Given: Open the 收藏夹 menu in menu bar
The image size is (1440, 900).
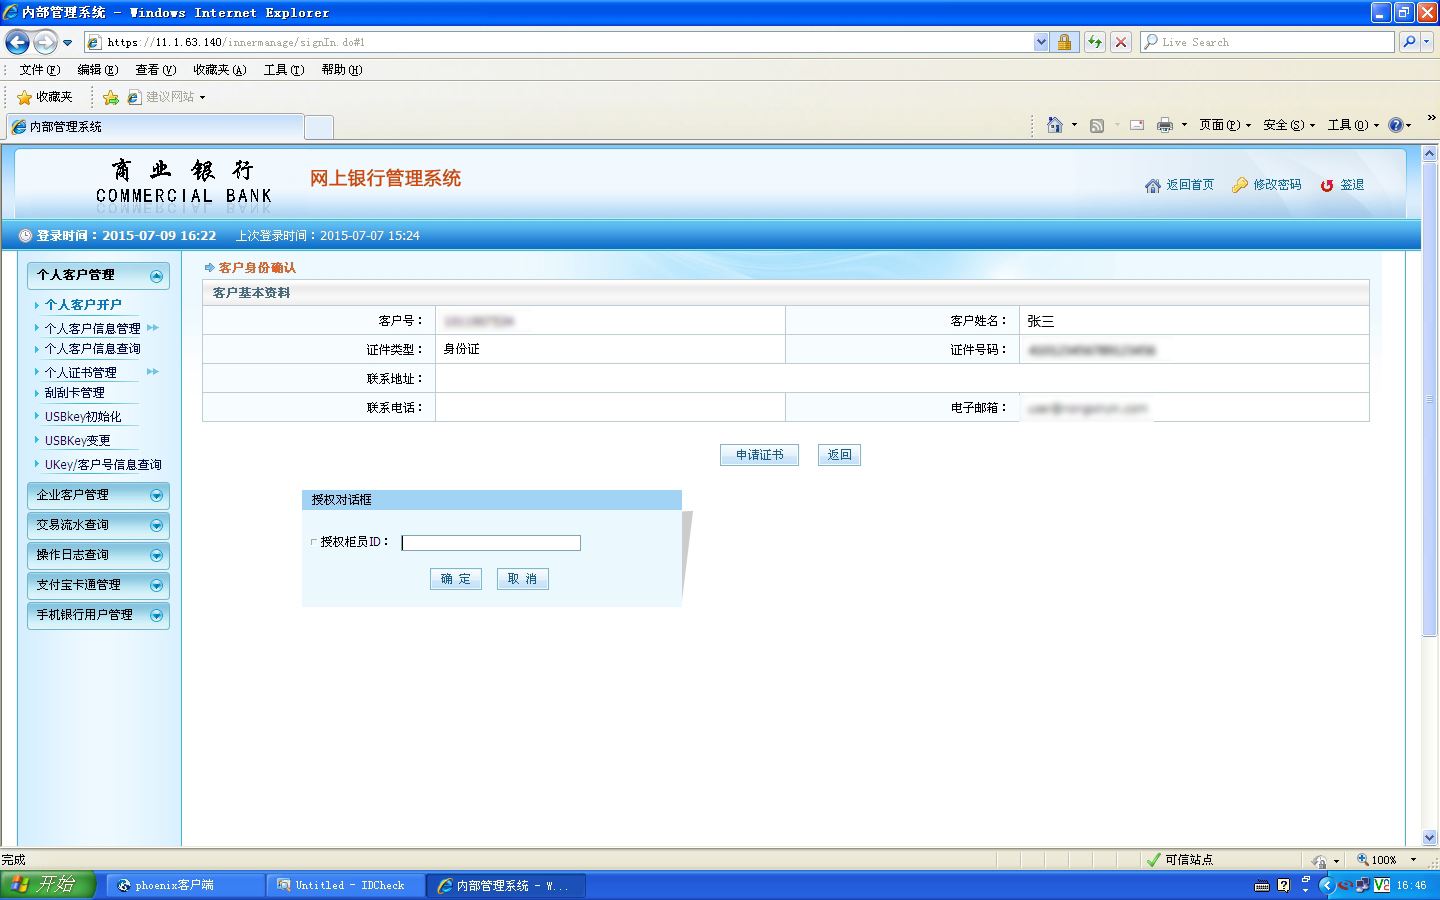Looking at the screenshot, I should (219, 70).
